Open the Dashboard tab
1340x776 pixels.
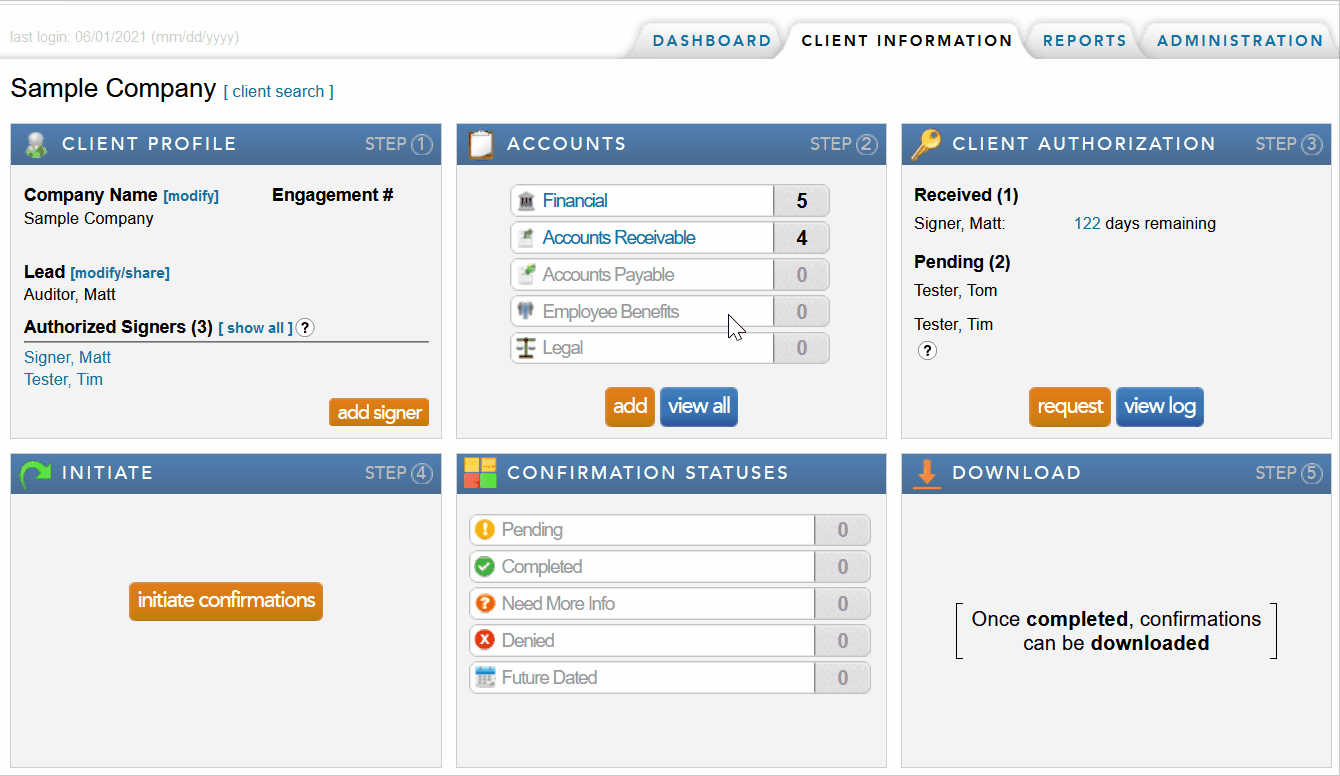(711, 40)
